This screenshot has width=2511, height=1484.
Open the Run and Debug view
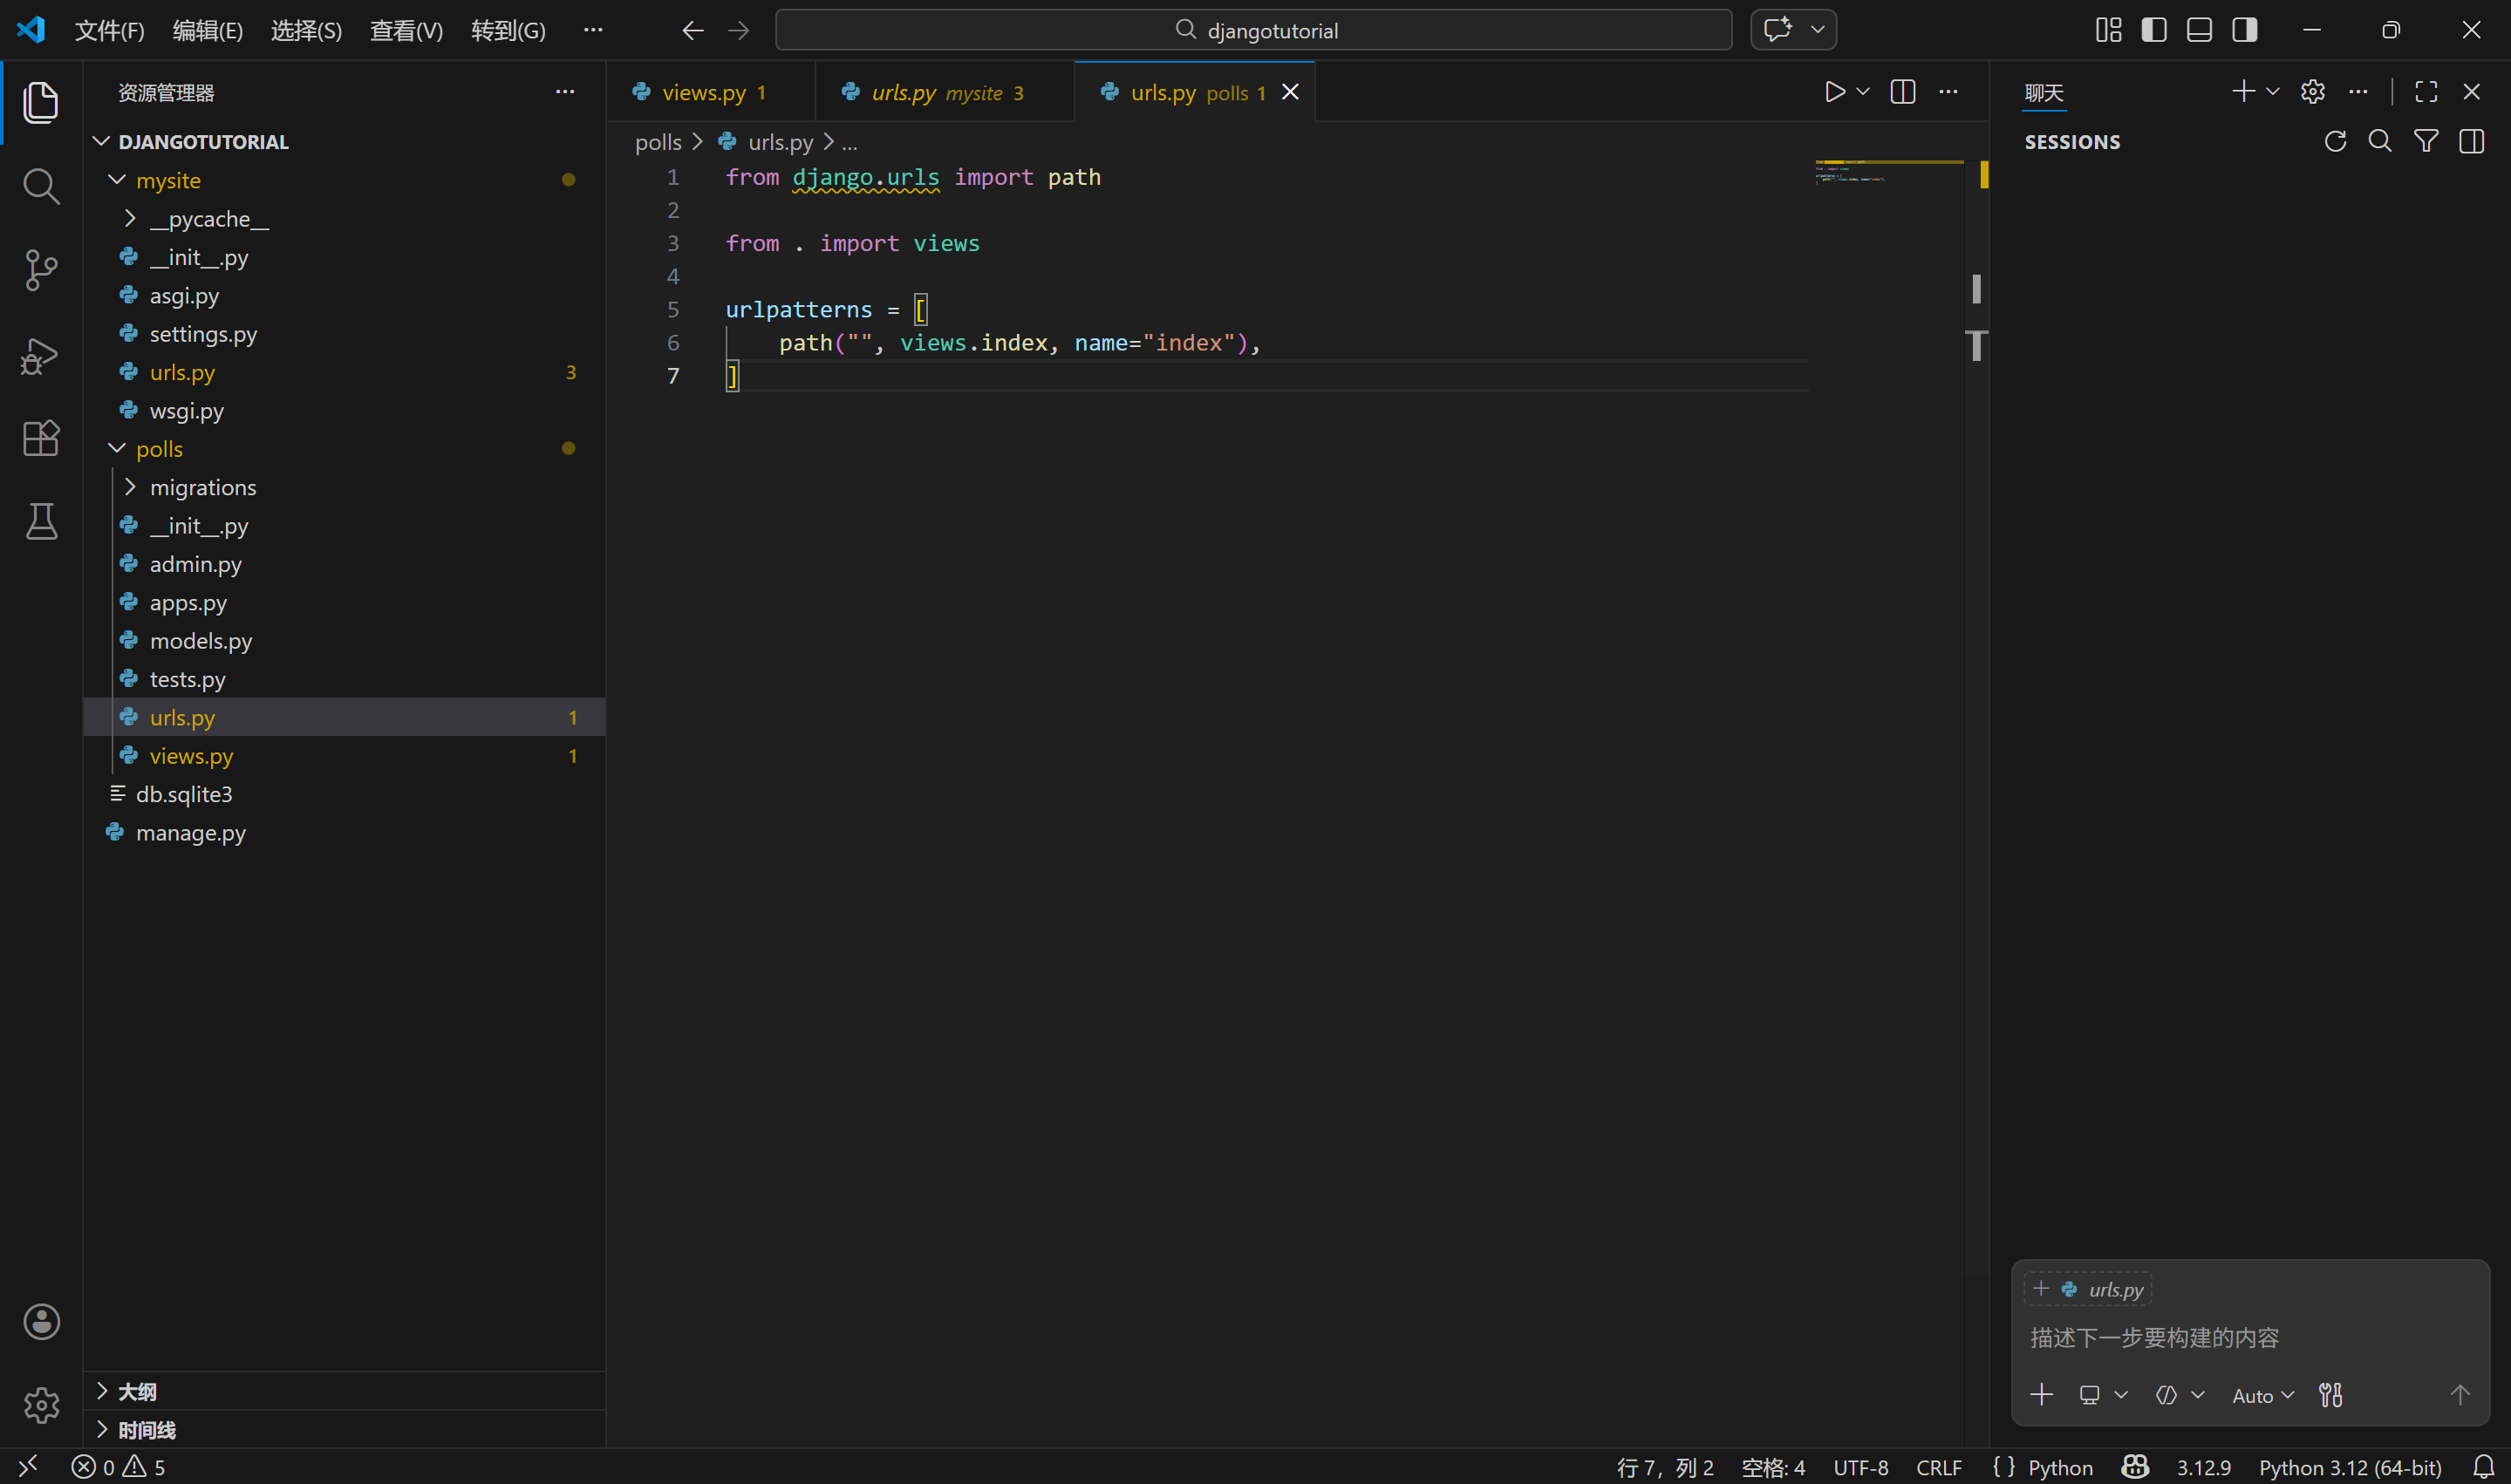click(40, 355)
